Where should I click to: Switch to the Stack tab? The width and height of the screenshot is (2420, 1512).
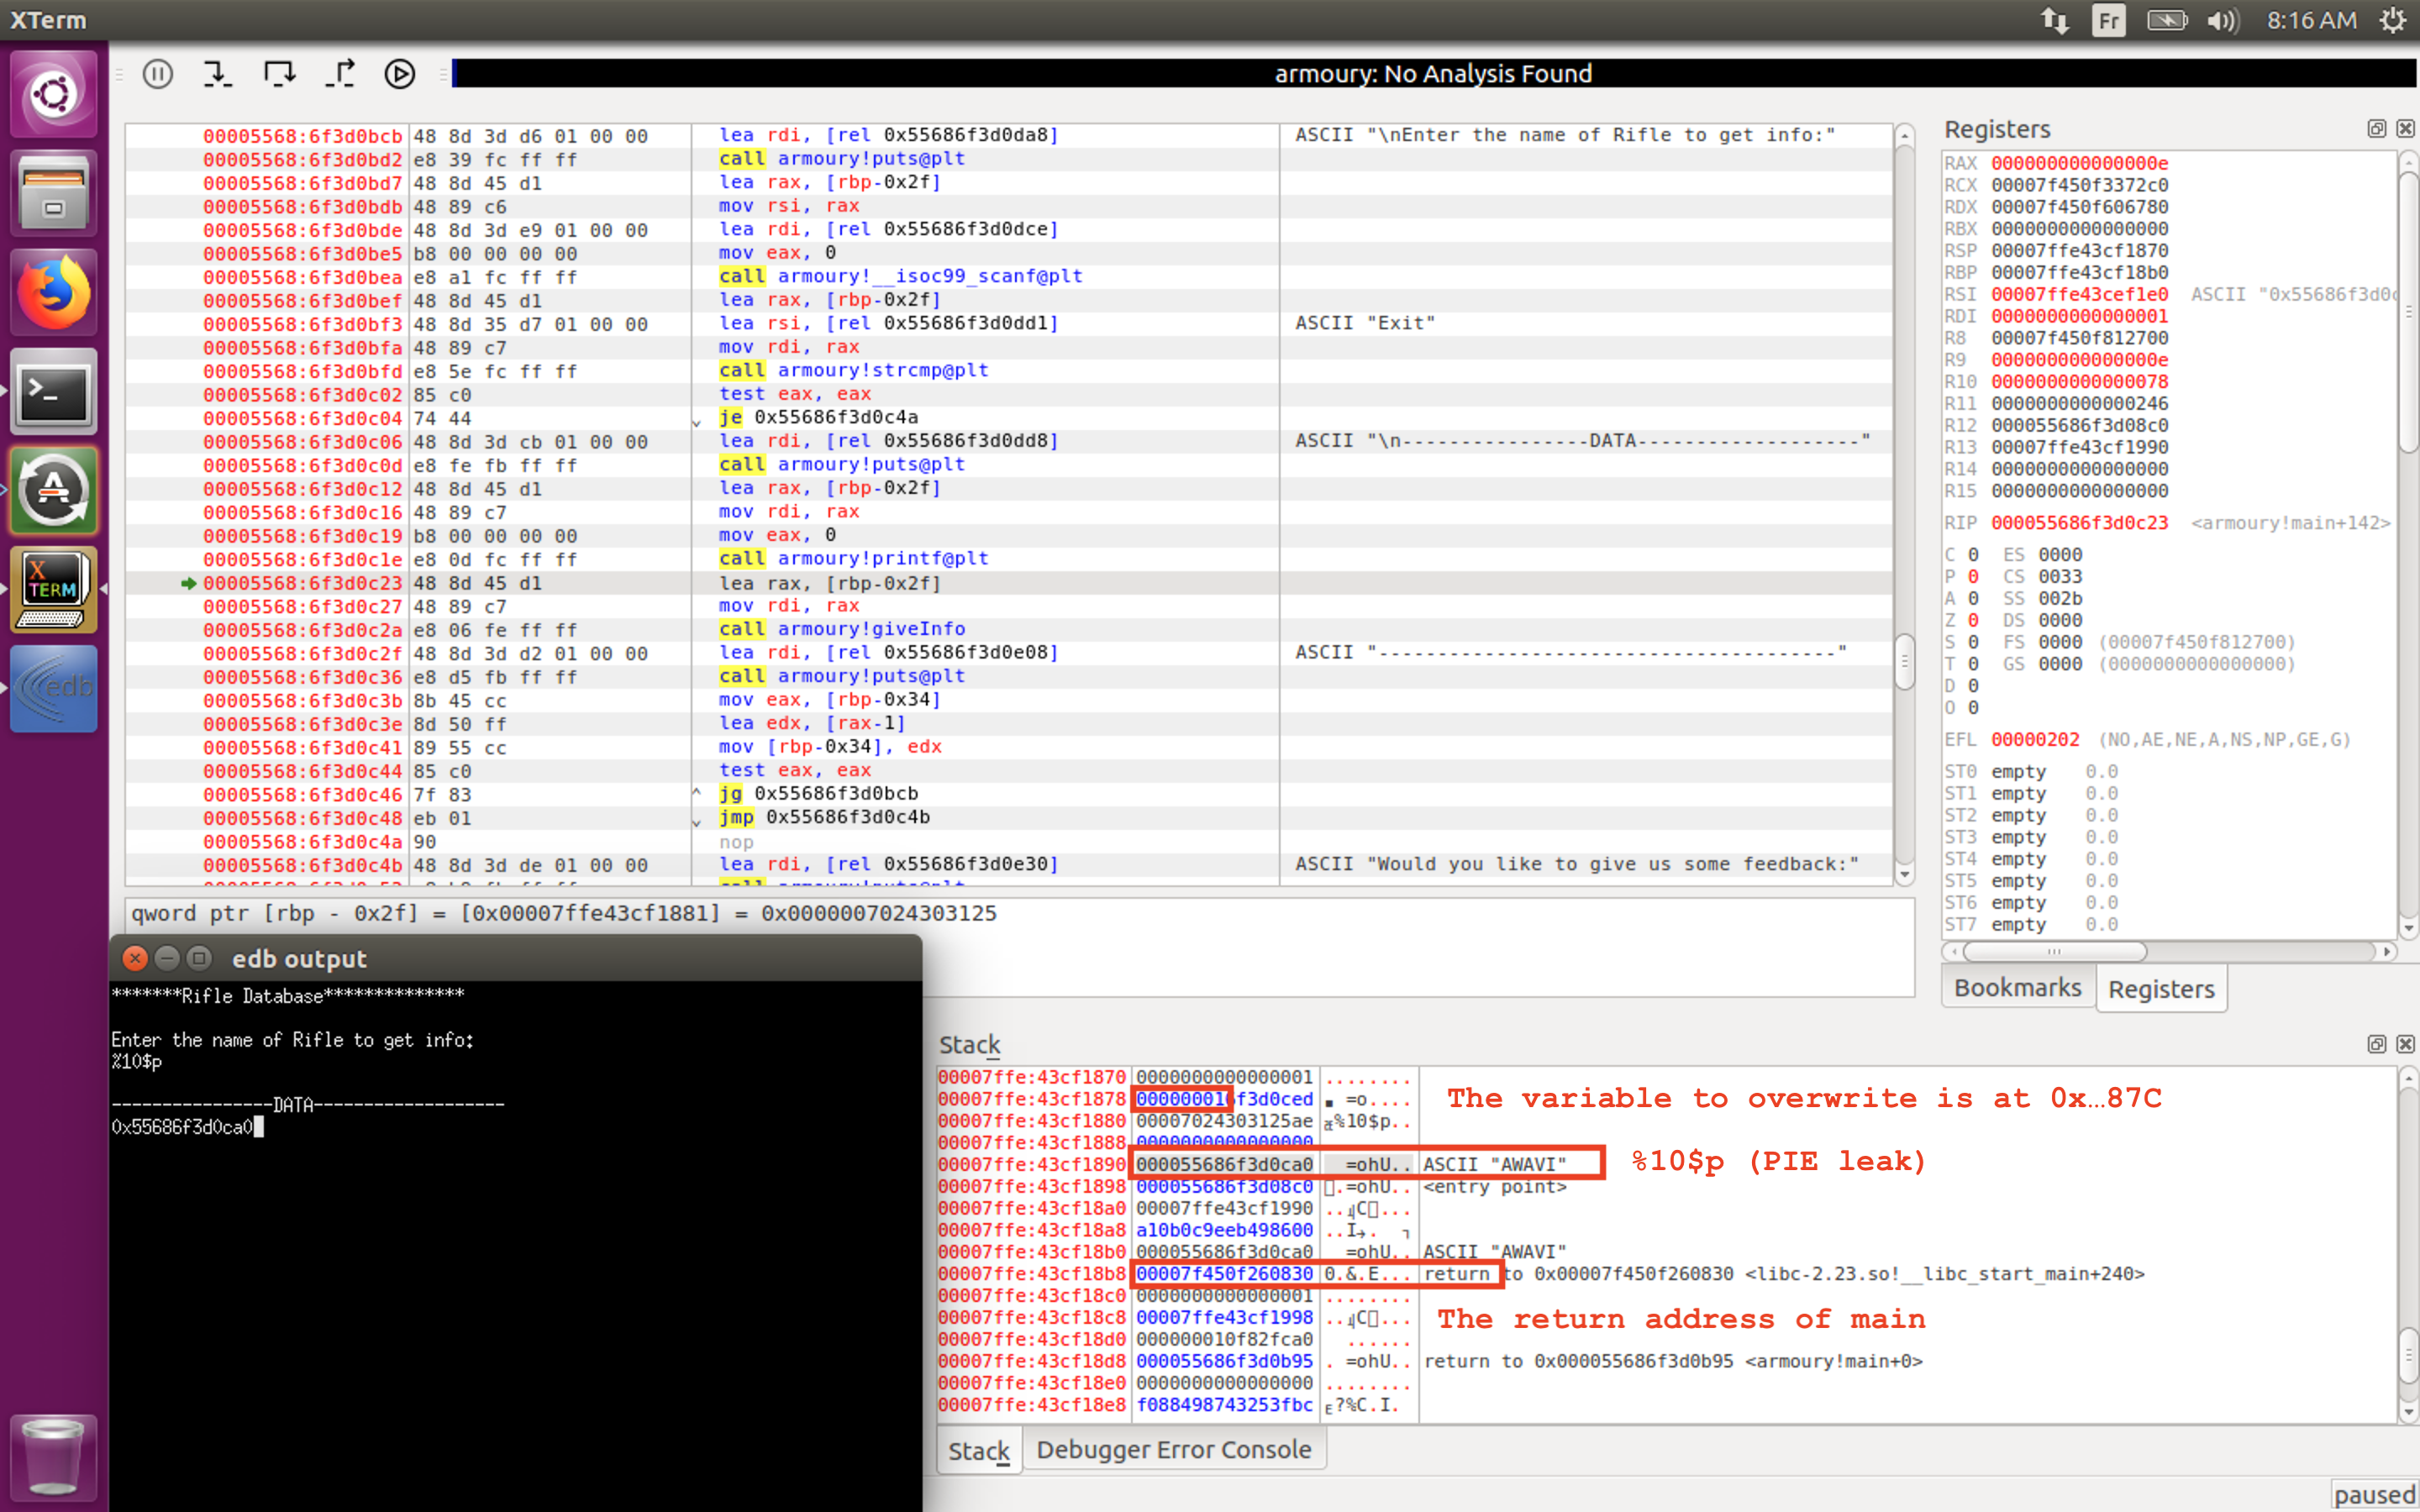(x=978, y=1451)
